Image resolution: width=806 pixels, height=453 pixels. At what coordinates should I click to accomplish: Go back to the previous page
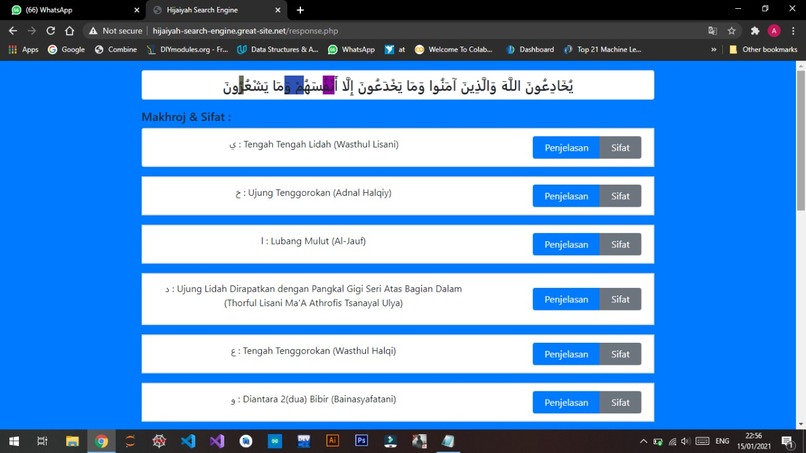click(13, 31)
